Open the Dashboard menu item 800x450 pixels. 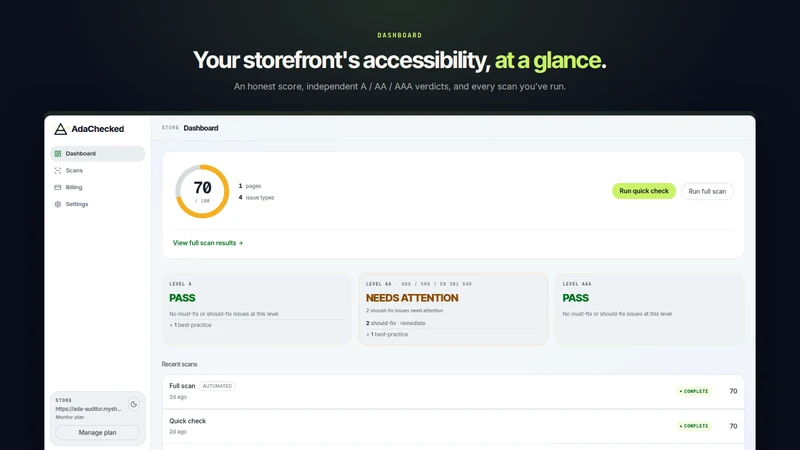[x=97, y=154]
